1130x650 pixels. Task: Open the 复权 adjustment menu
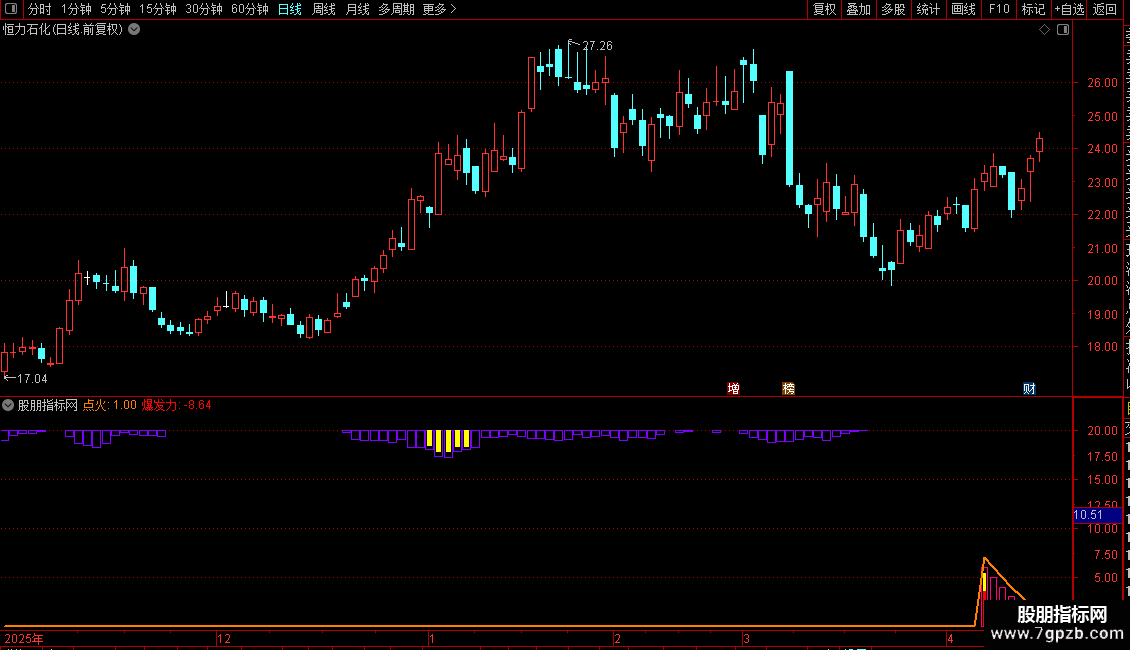(x=824, y=9)
